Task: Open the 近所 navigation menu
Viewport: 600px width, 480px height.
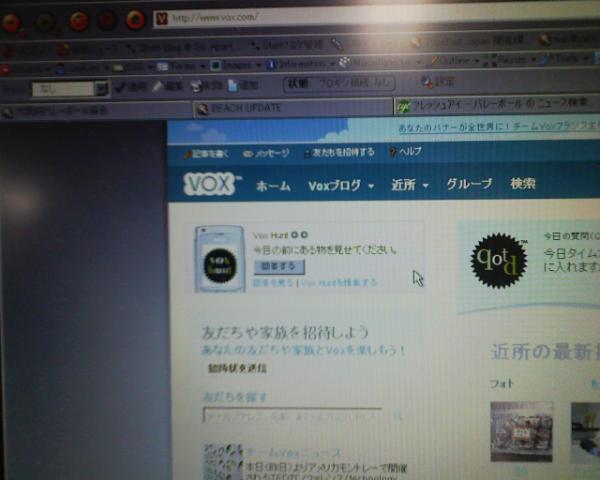Action: point(409,185)
